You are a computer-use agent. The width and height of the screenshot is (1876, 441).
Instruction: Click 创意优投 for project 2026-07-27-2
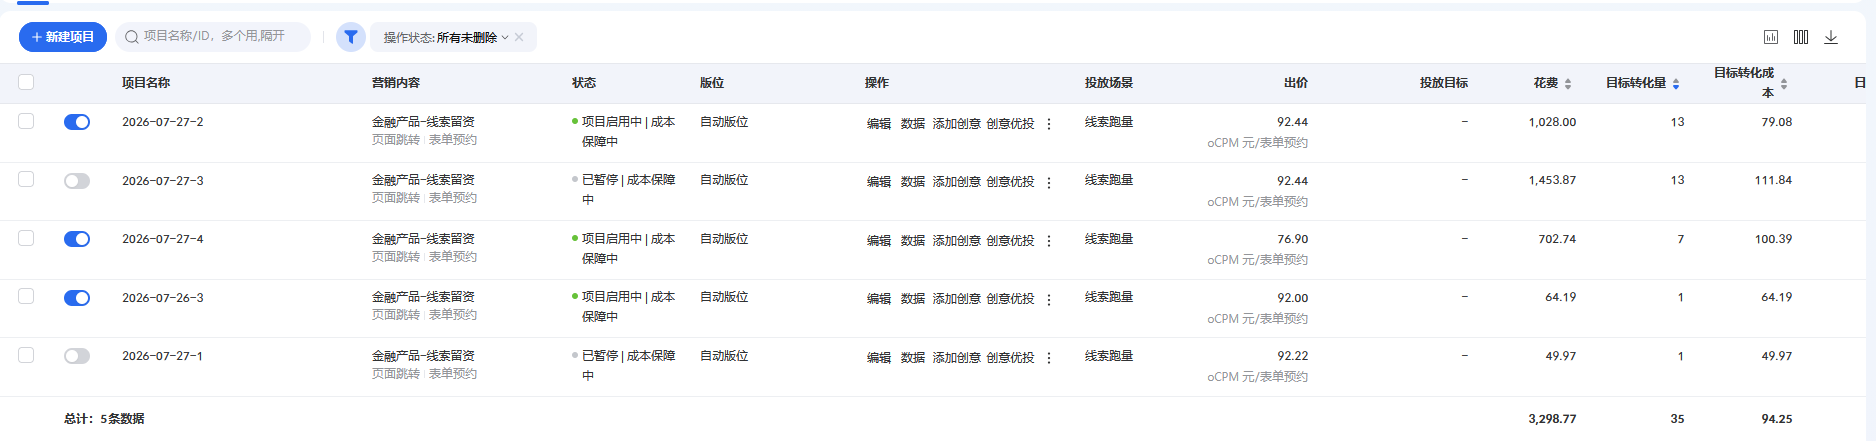1011,124
